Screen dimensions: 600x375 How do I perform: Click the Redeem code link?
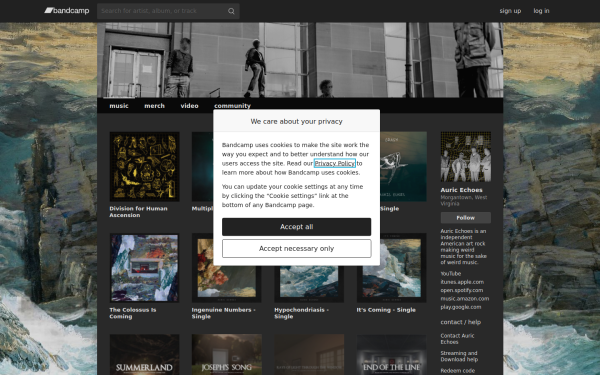[458, 371]
